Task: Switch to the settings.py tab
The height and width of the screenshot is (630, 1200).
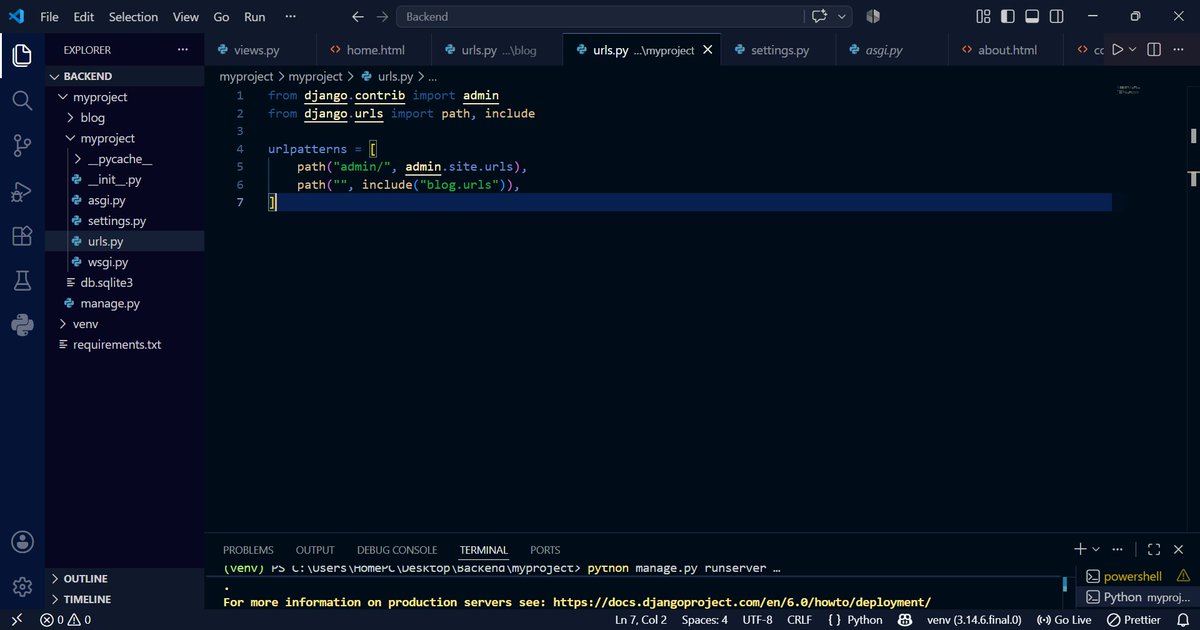Action: tap(778, 50)
